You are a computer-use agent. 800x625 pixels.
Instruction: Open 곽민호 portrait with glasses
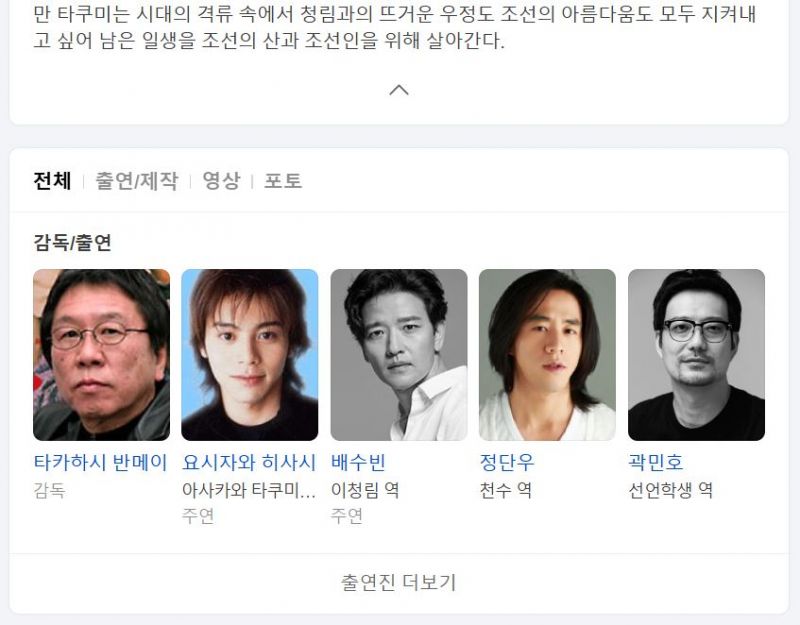point(696,355)
